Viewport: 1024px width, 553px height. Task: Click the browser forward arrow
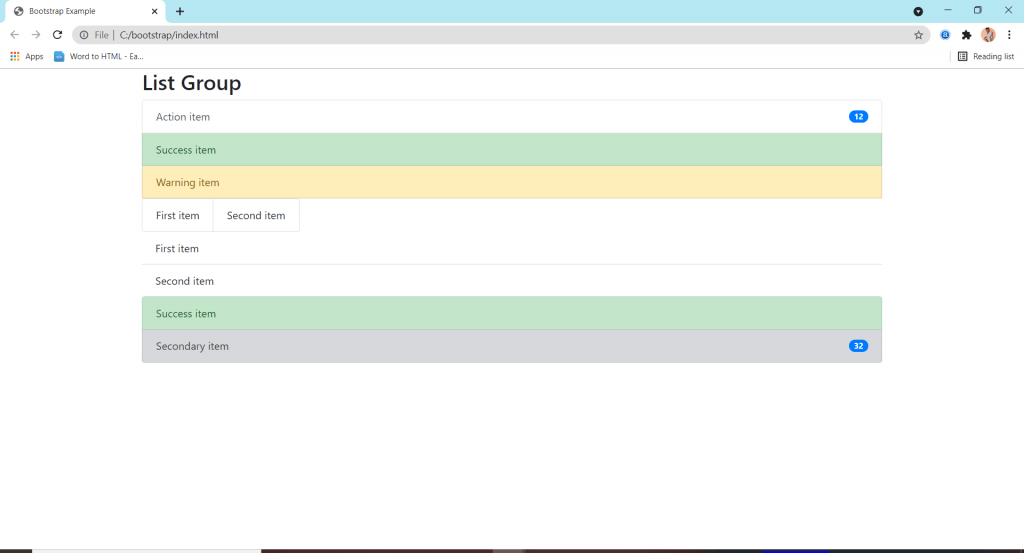pos(36,35)
